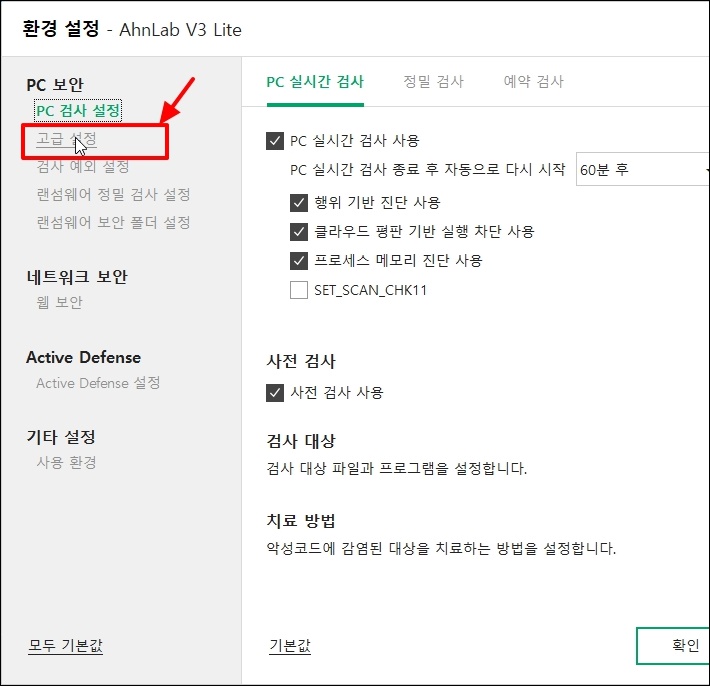Open 웹 보안 under 네트워크 보안
The height and width of the screenshot is (686, 710).
coord(59,302)
